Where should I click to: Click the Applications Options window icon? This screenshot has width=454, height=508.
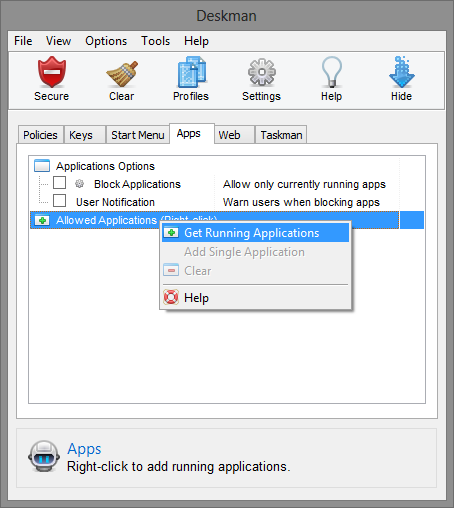pyautogui.click(x=42, y=166)
